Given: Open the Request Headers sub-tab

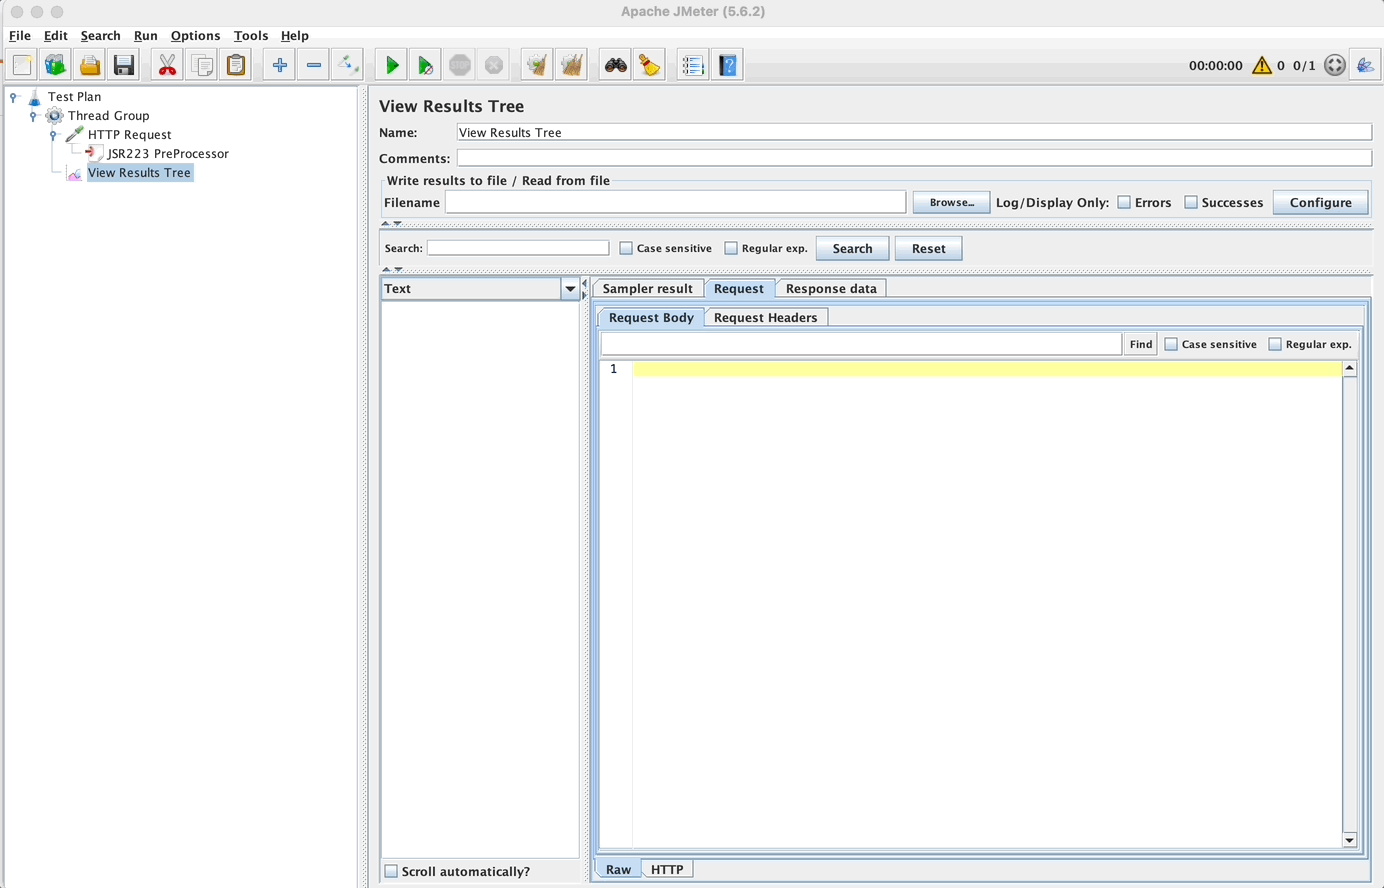Looking at the screenshot, I should [766, 318].
